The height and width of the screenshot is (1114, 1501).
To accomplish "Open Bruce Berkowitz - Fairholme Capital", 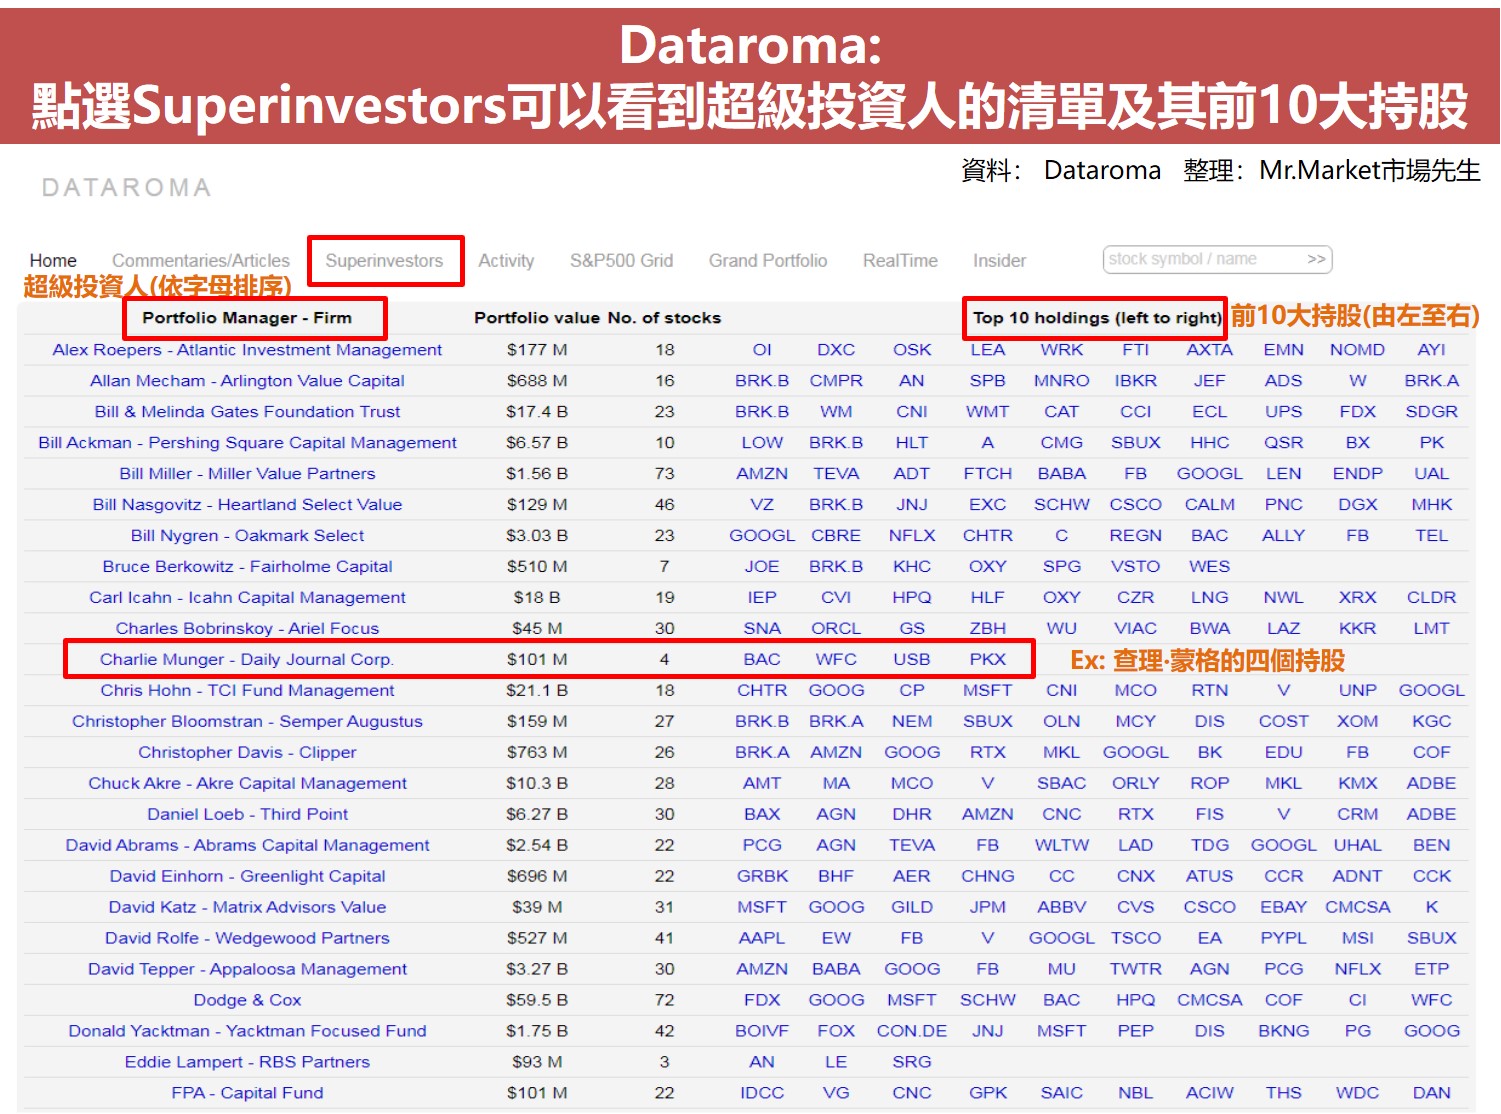I will click(247, 566).
